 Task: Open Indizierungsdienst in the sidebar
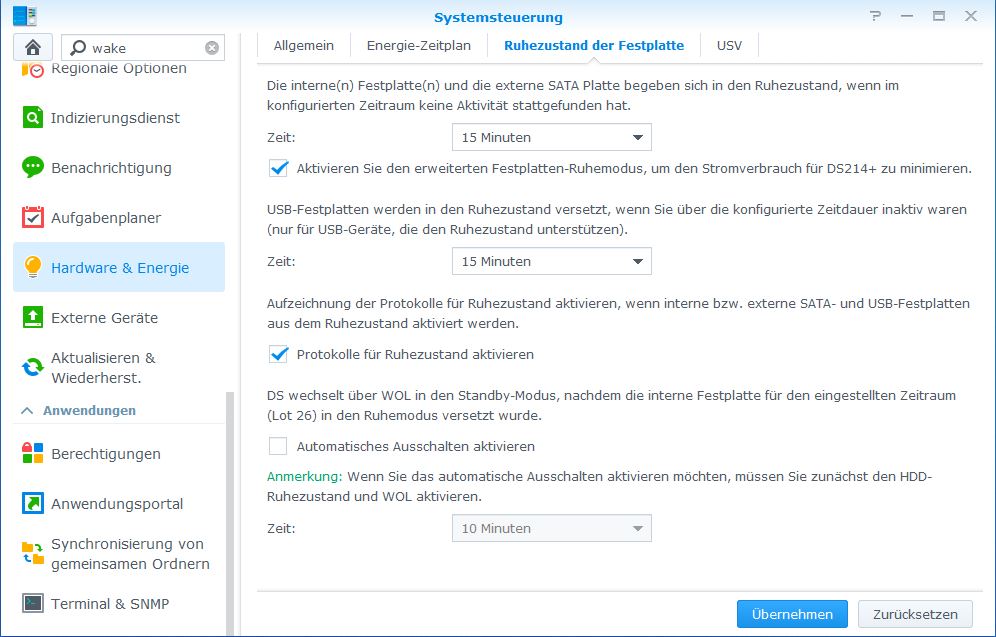click(115, 117)
